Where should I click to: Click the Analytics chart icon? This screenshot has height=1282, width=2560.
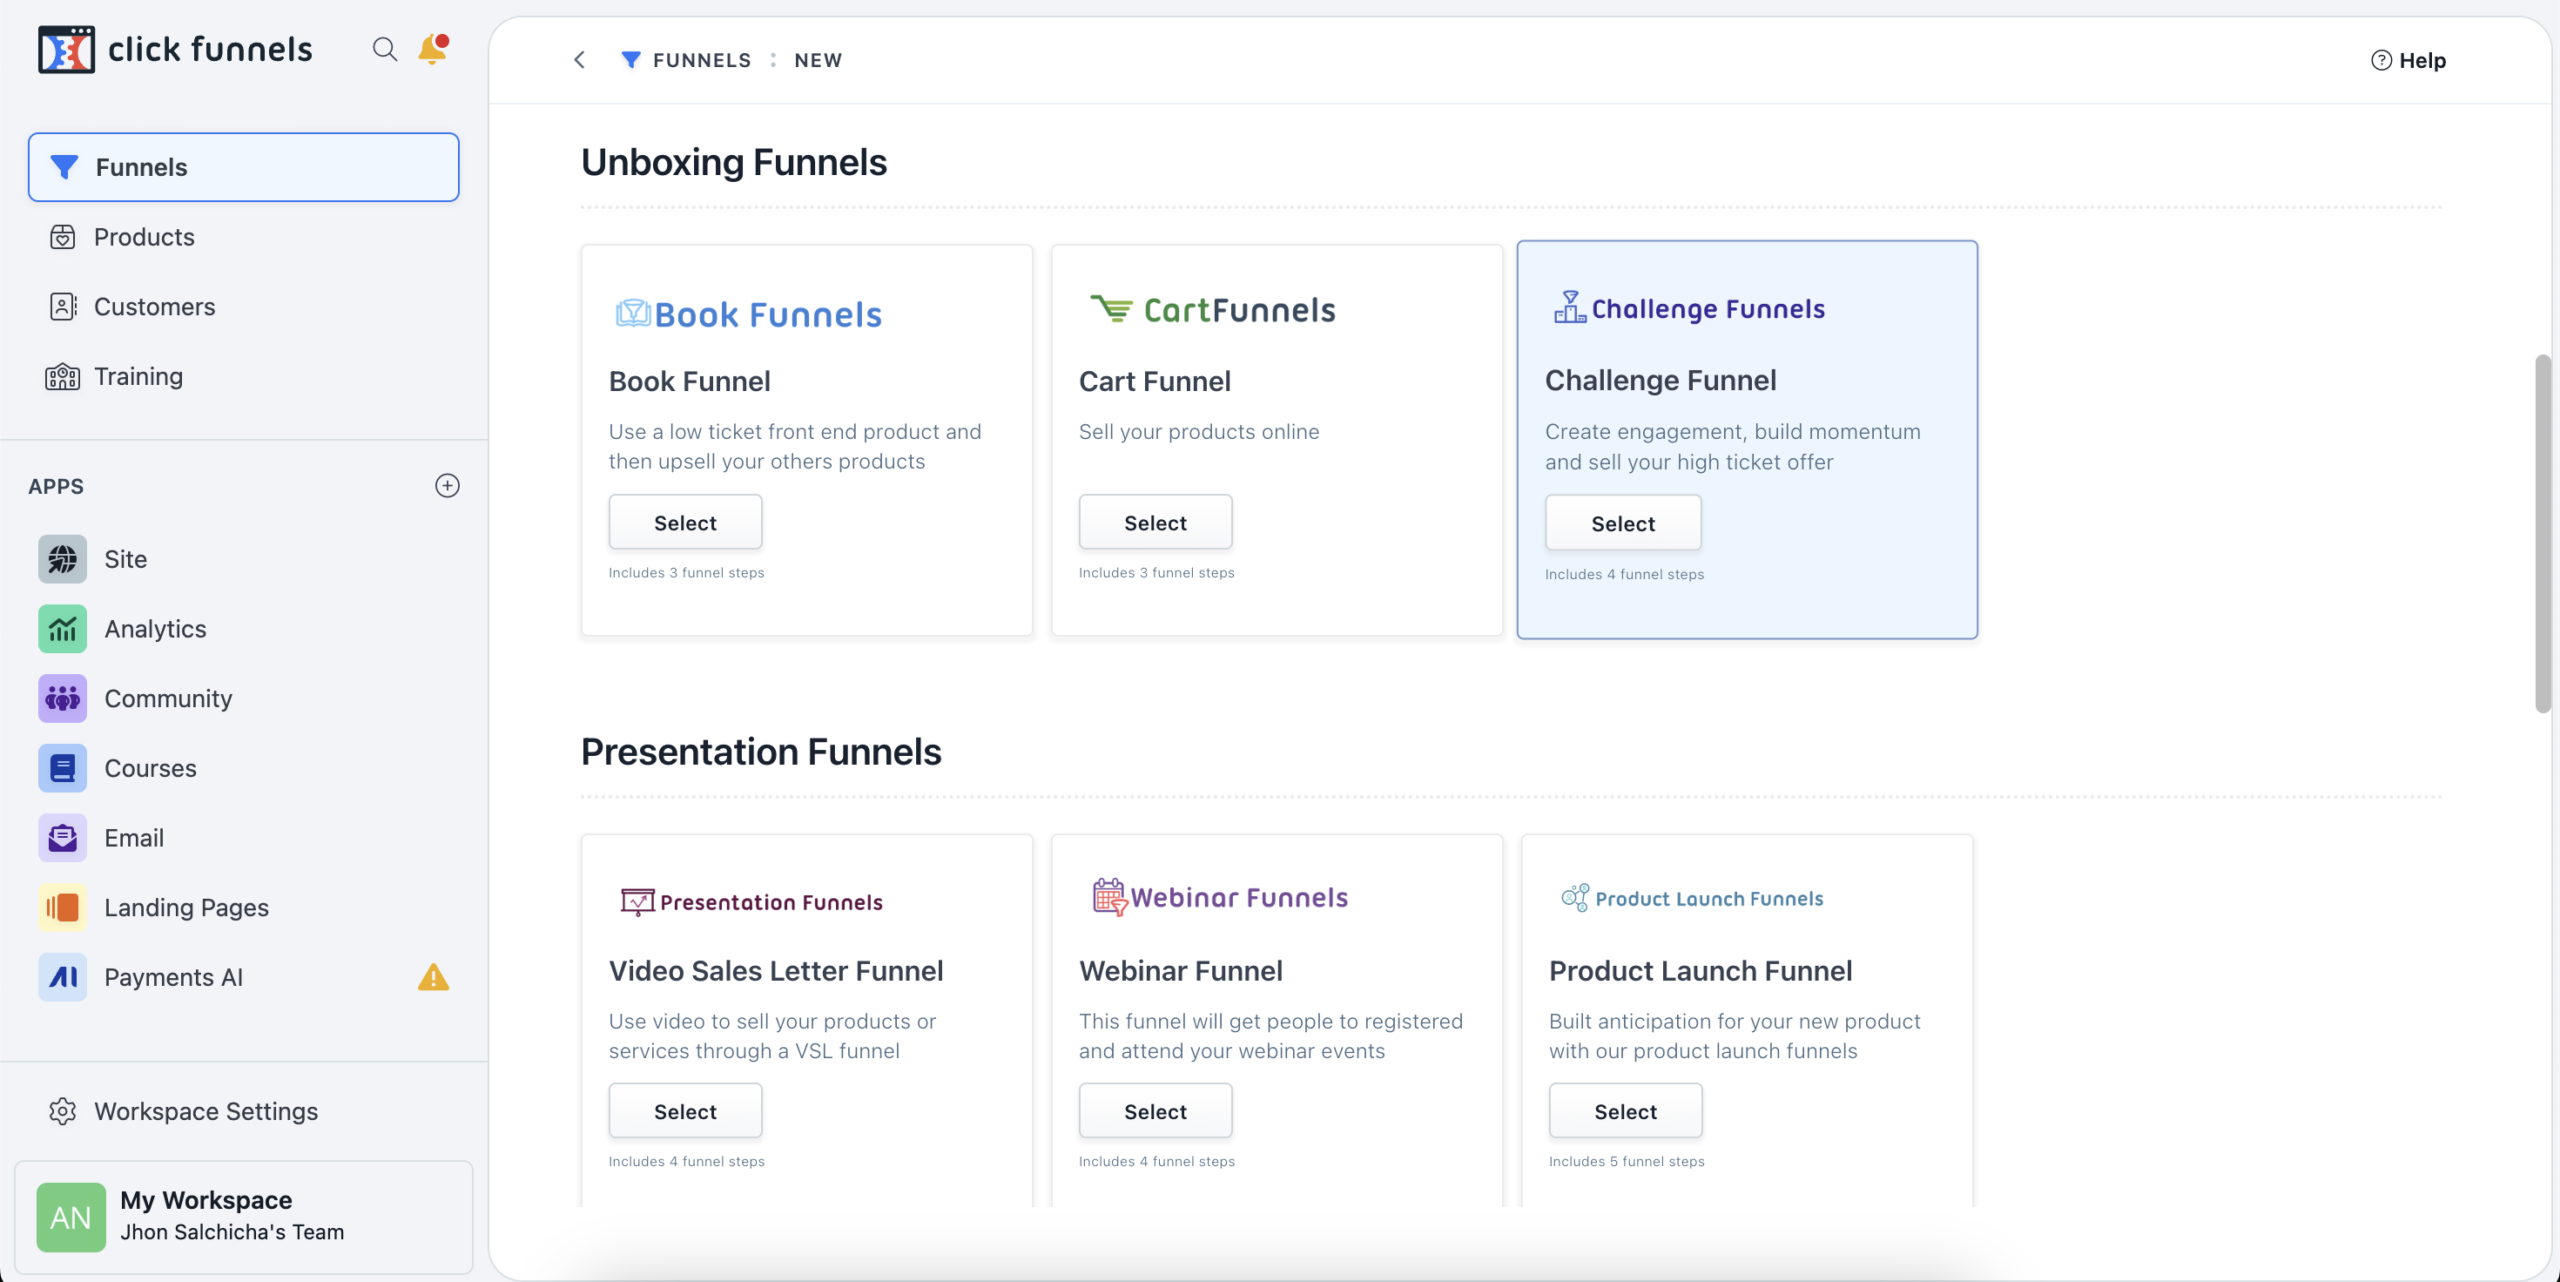(x=62, y=629)
